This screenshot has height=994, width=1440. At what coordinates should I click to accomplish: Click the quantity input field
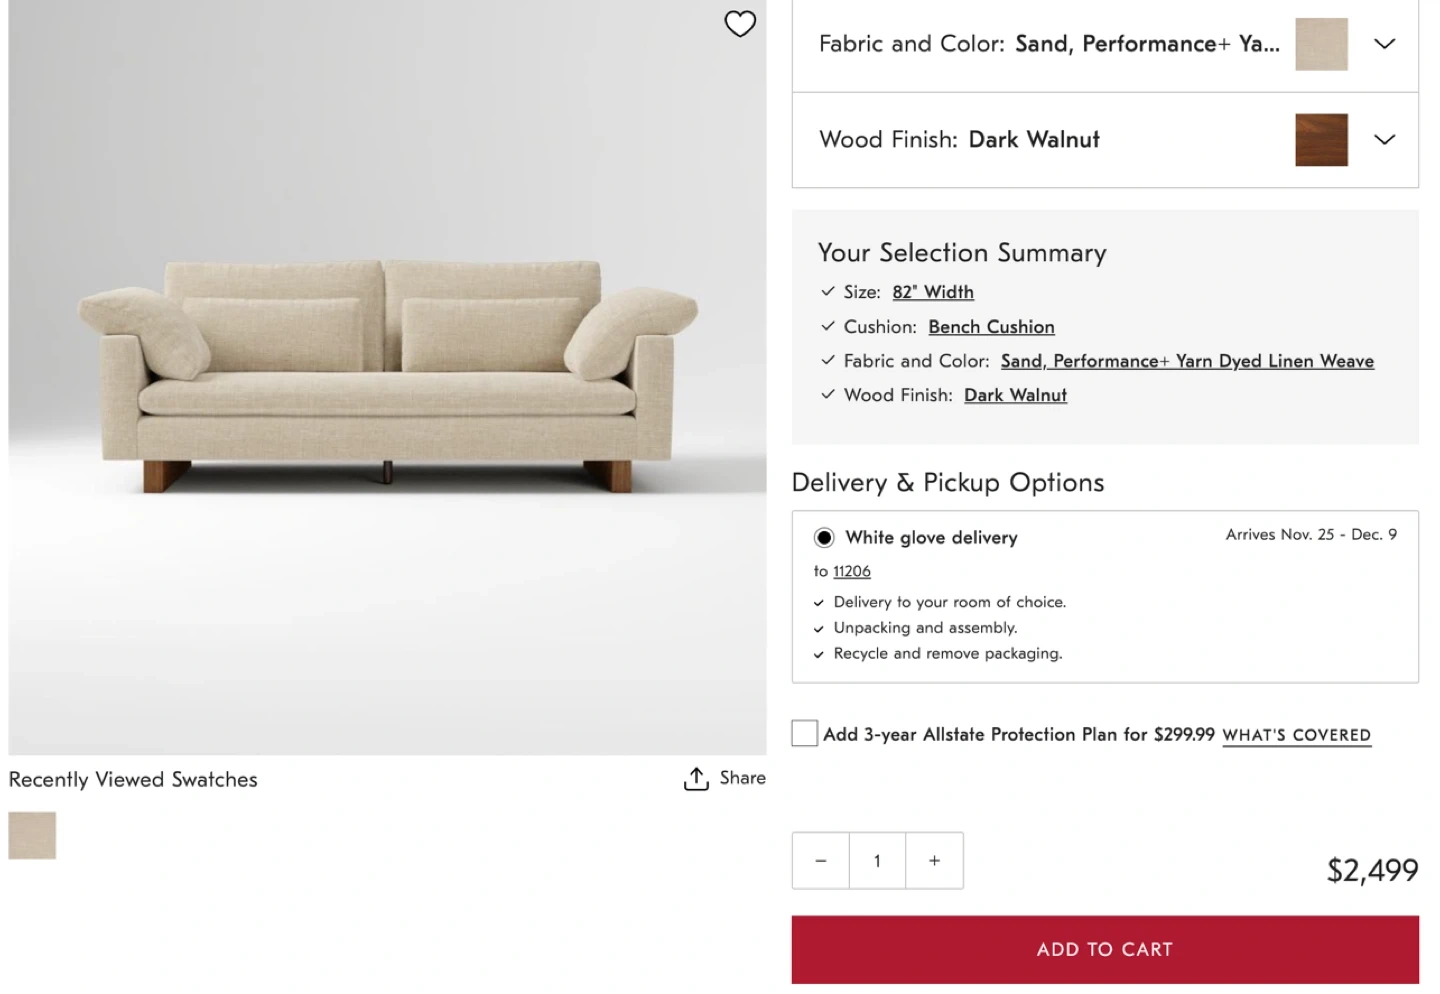point(877,861)
